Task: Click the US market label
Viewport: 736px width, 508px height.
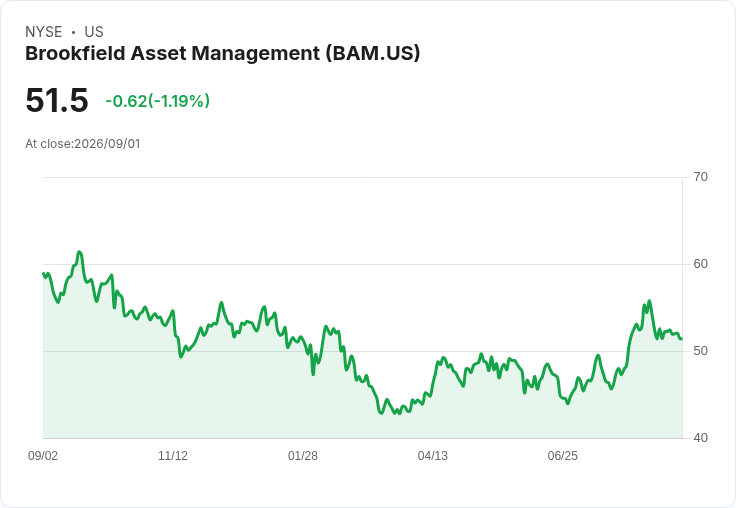Action: (x=94, y=32)
